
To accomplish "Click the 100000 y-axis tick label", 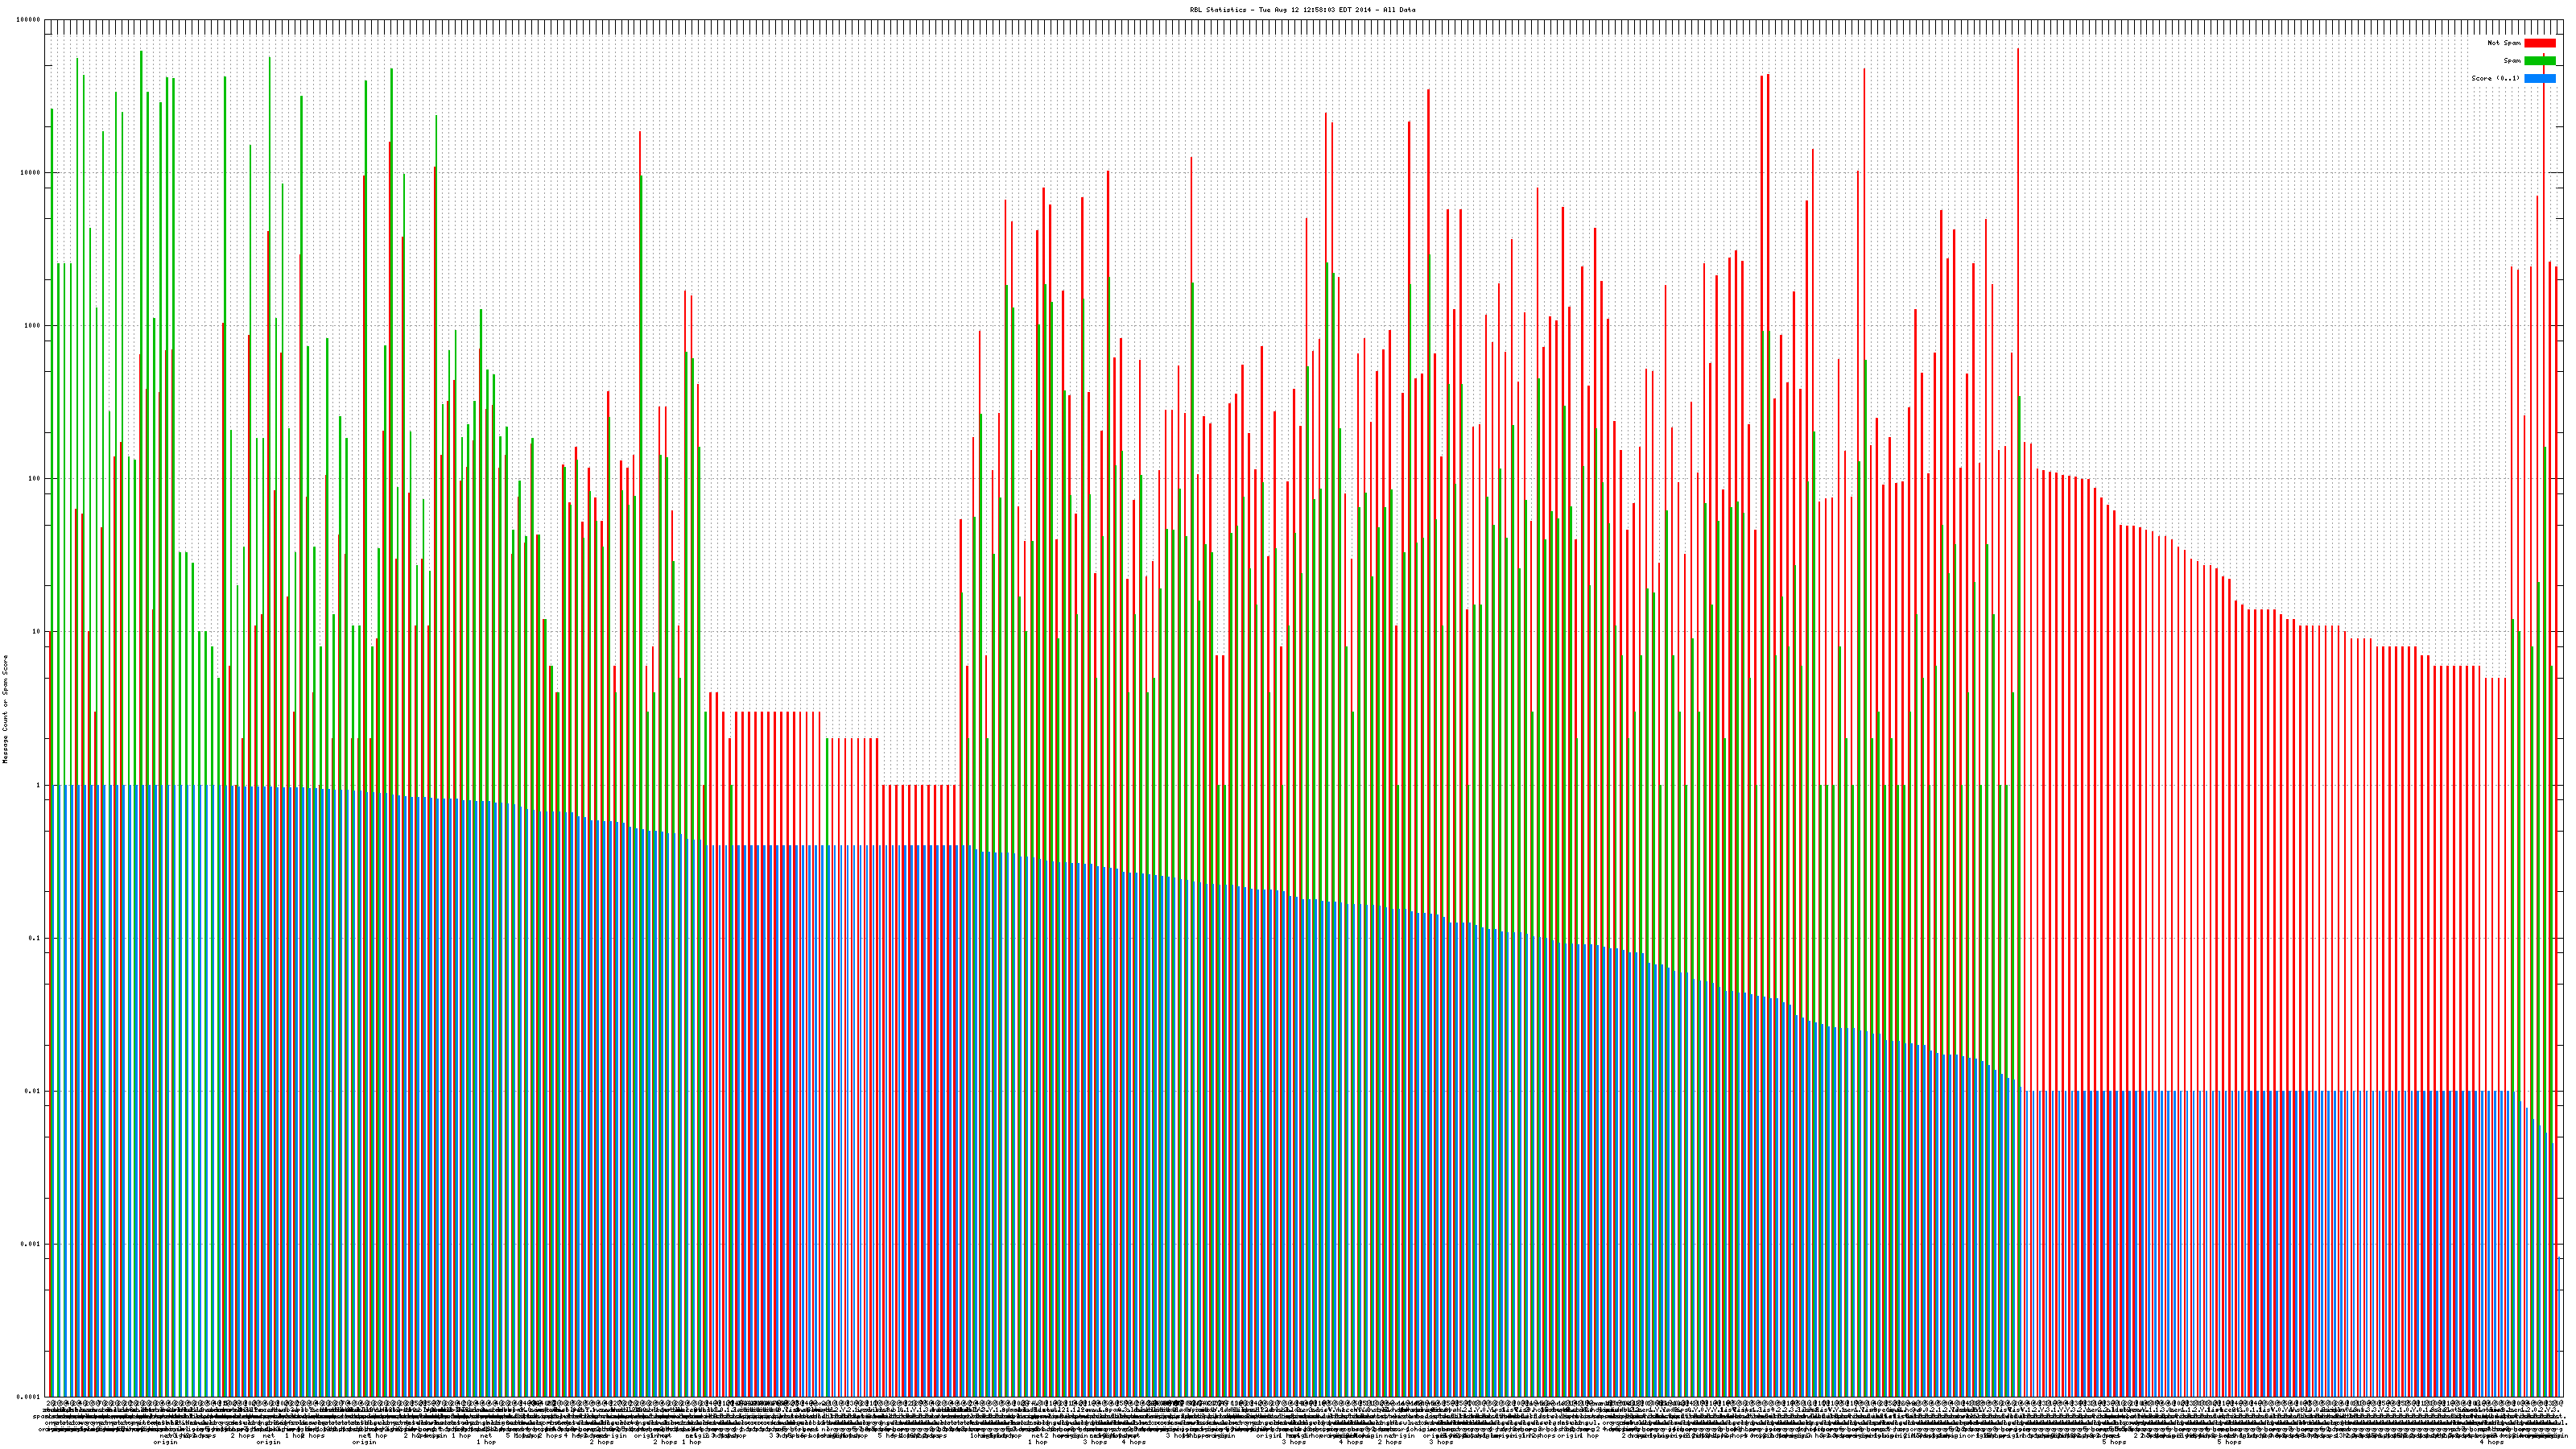I will (29, 20).
